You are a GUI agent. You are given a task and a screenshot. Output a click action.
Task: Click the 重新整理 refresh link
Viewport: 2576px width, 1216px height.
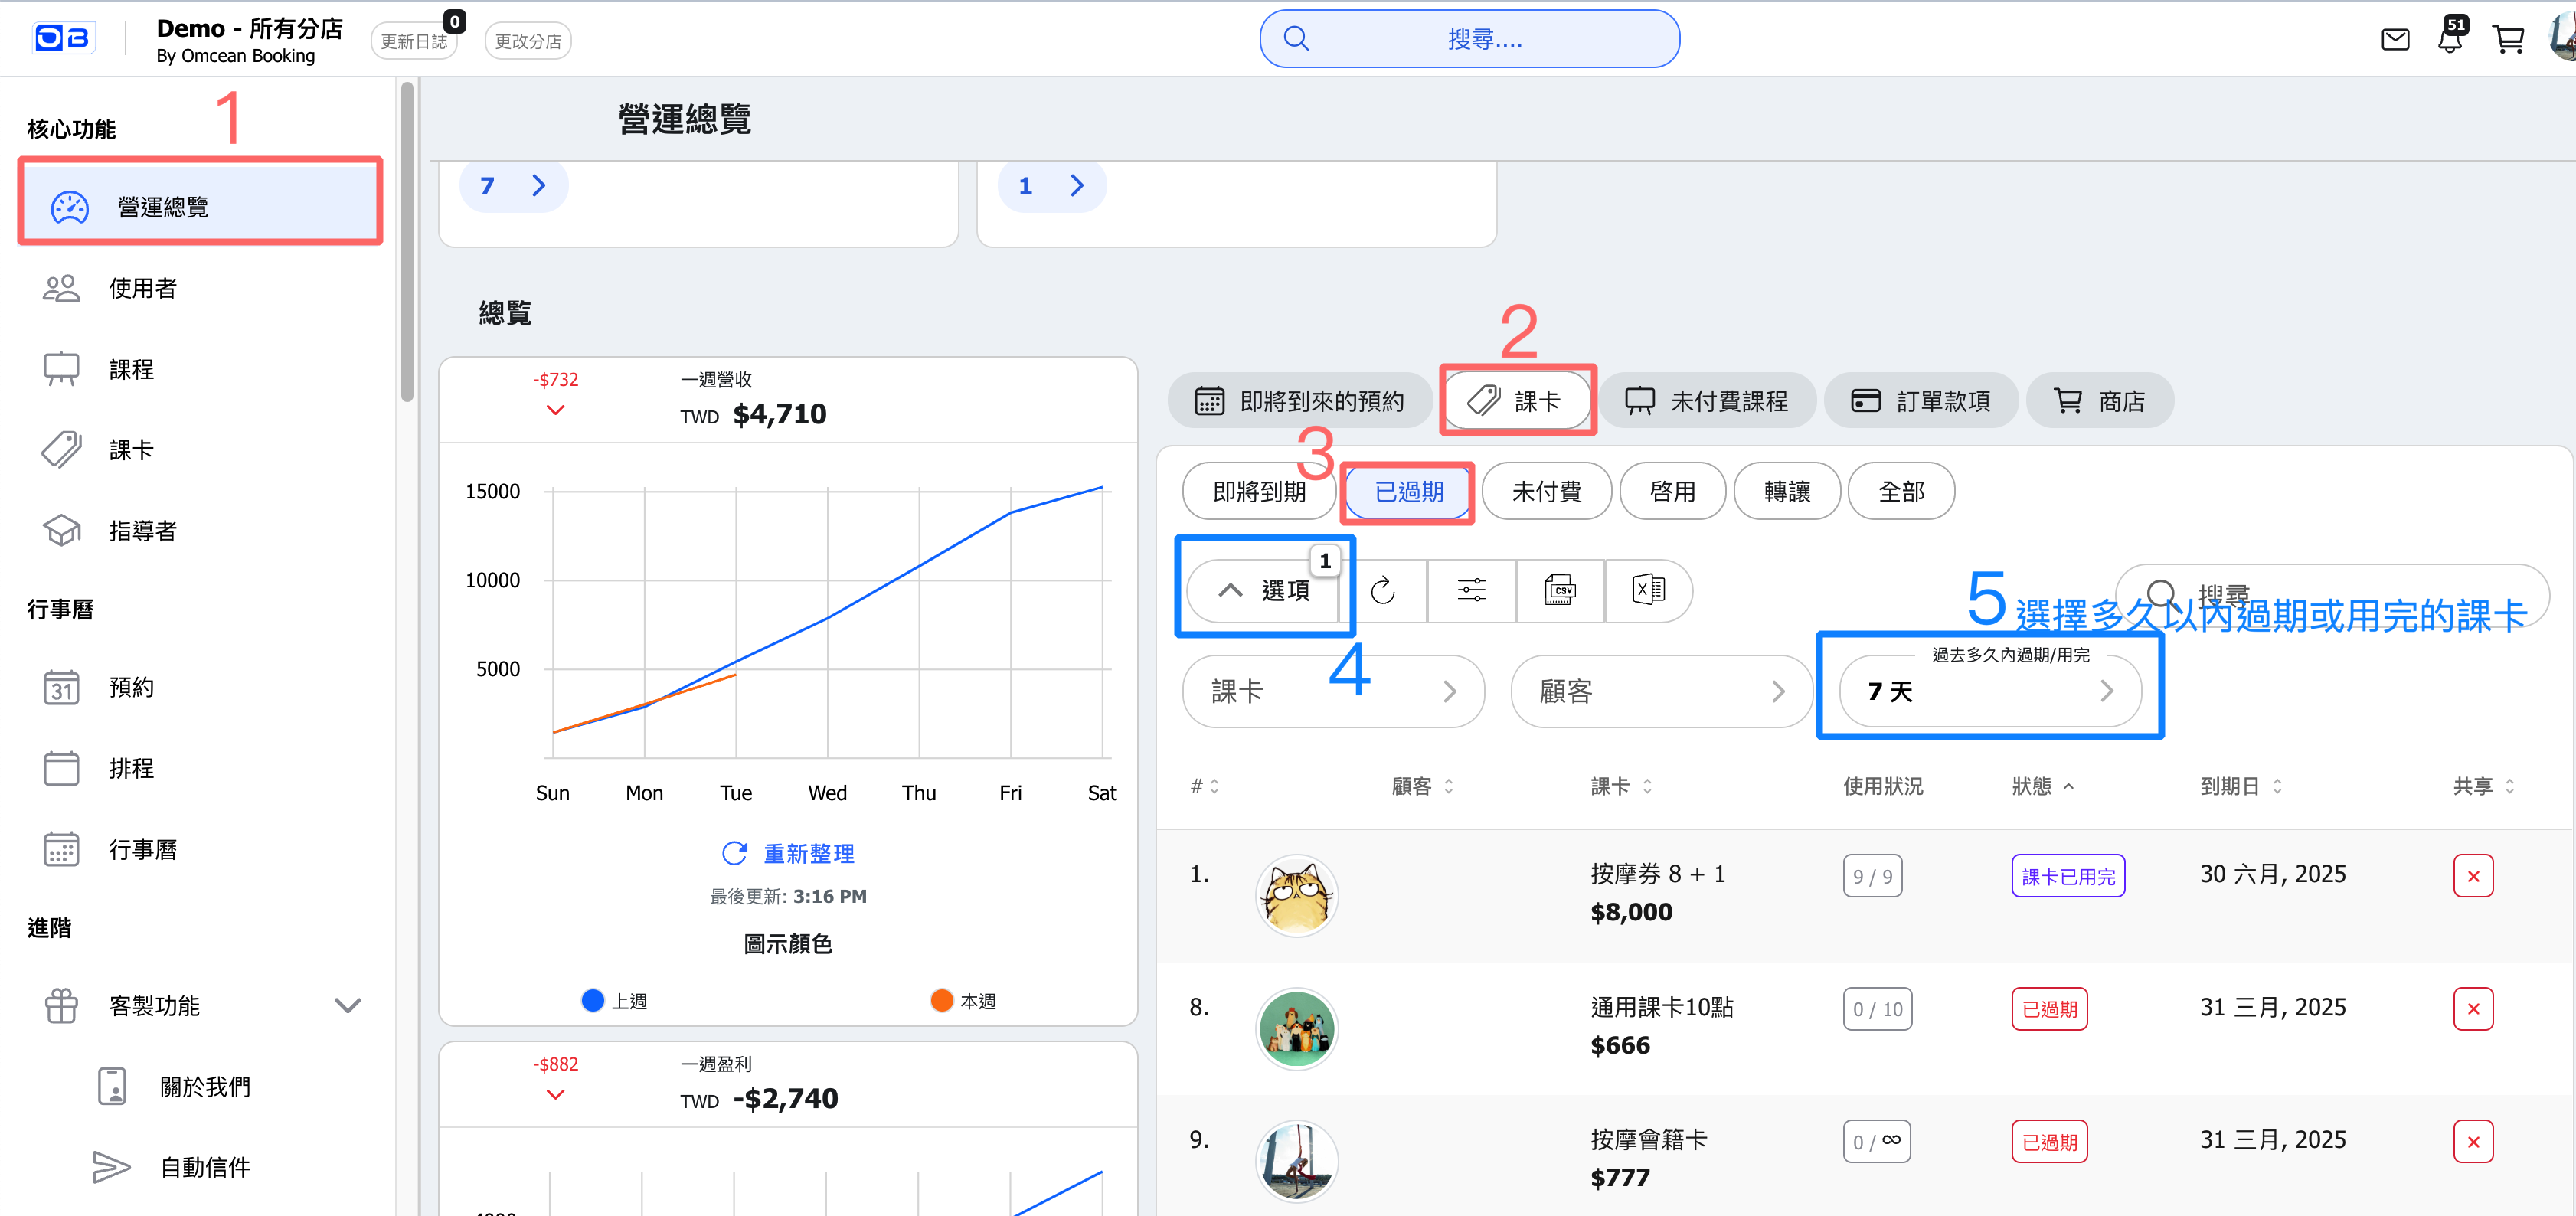788,853
